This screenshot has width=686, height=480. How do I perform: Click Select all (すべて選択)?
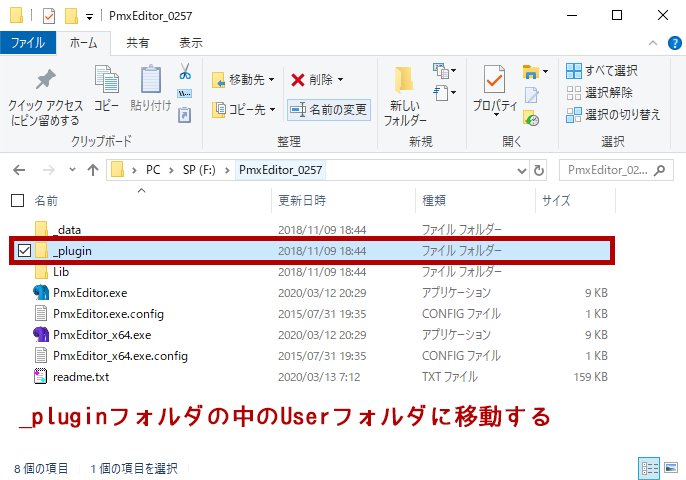click(602, 70)
